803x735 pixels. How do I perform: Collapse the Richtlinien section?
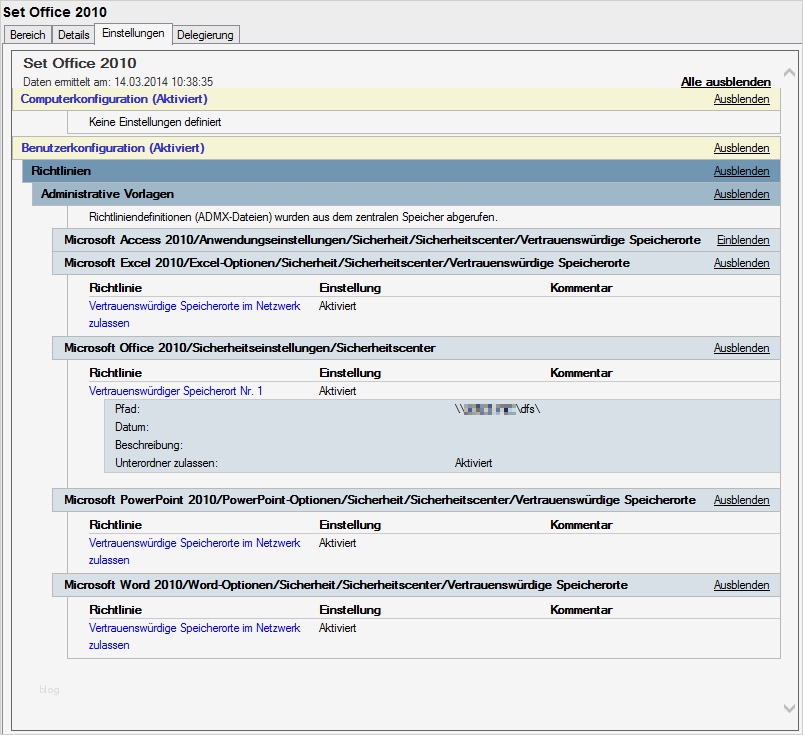click(x=741, y=170)
